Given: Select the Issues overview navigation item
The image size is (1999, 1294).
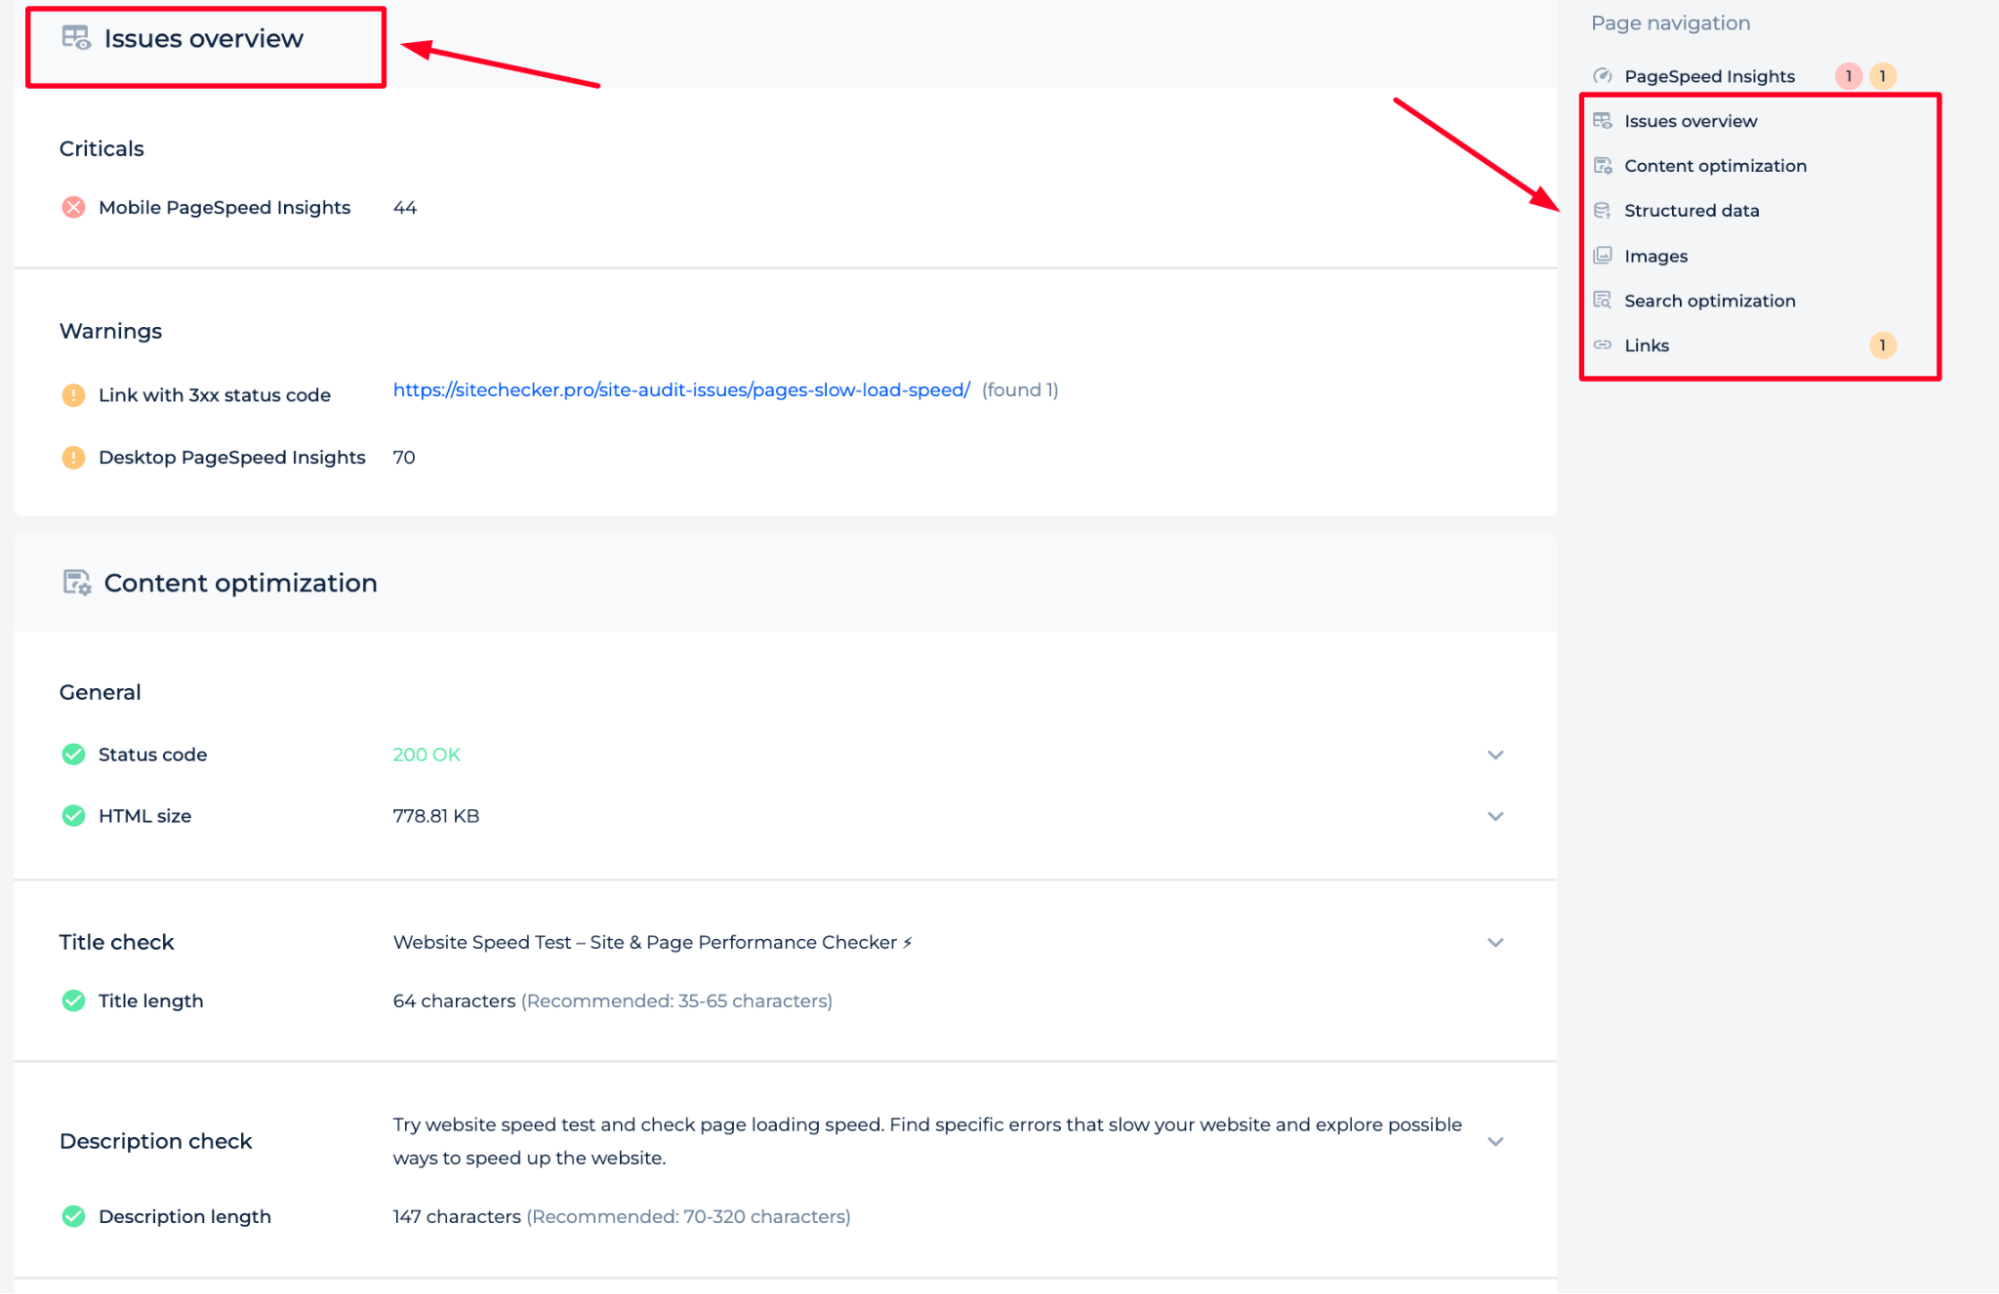Looking at the screenshot, I should click(1689, 119).
